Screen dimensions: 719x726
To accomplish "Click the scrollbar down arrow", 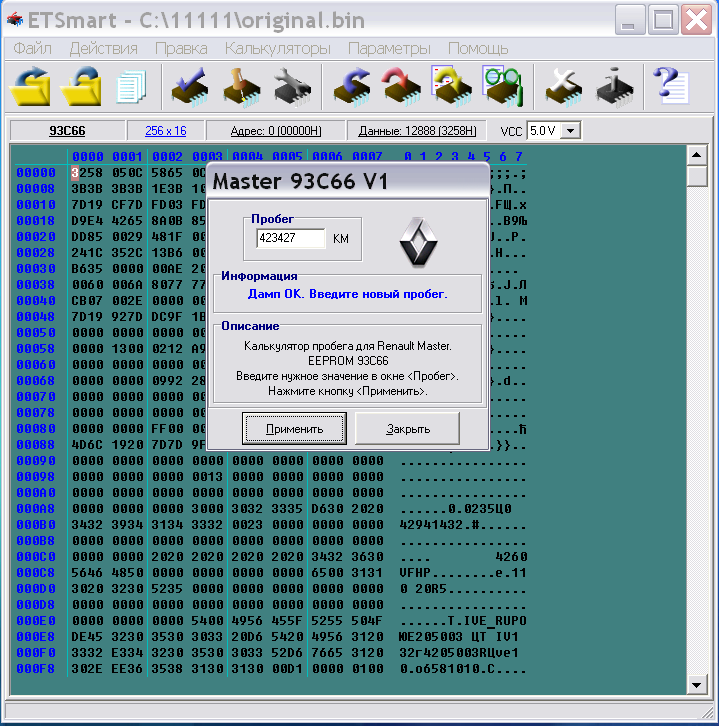I will pos(697,685).
